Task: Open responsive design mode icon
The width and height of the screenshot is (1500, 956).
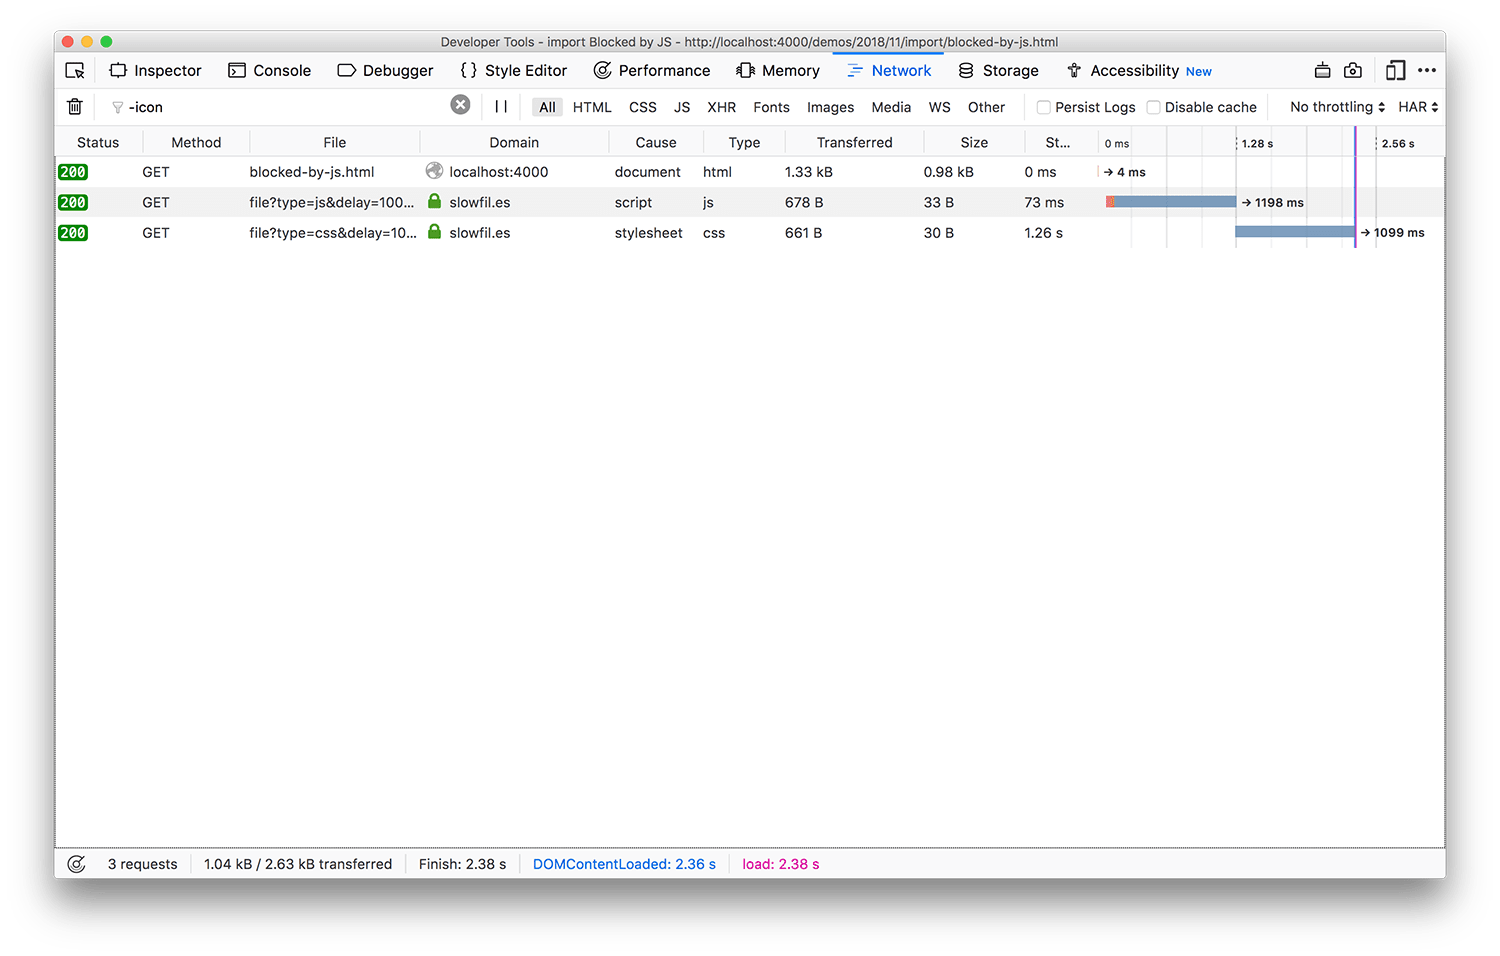Action: pos(1395,70)
